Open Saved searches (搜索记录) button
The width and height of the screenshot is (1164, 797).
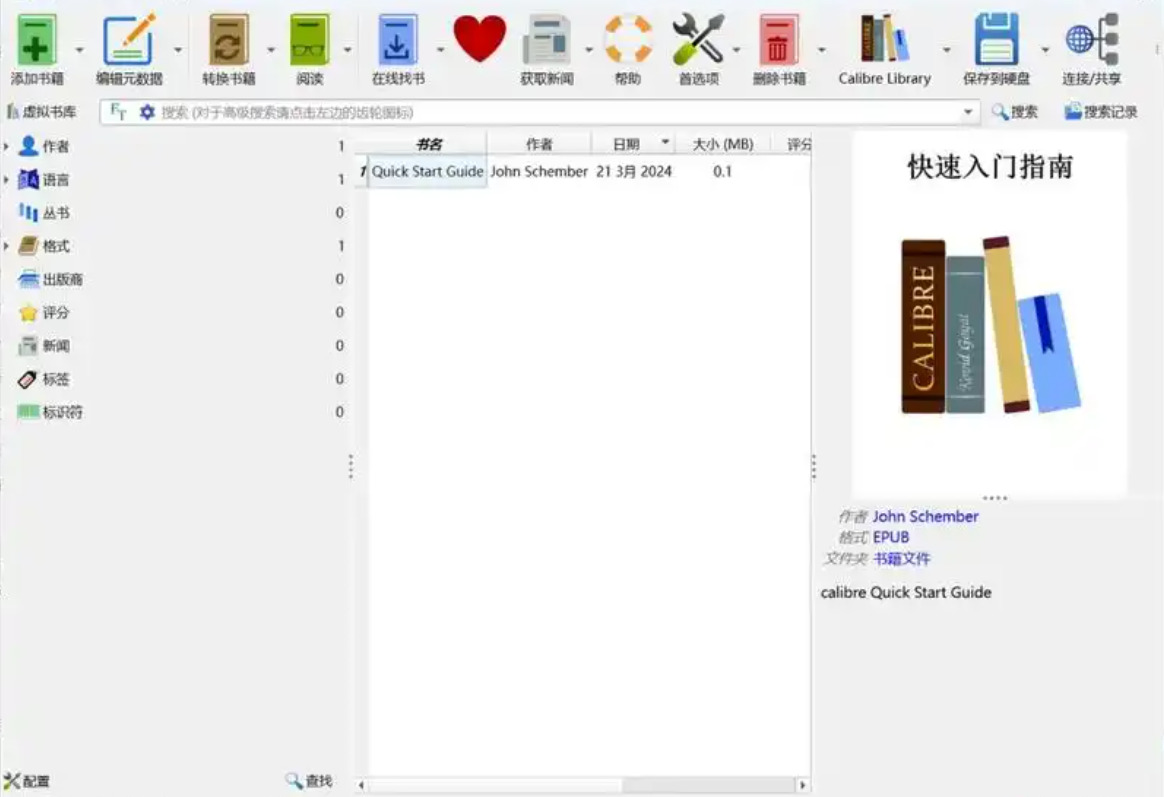tap(1101, 112)
